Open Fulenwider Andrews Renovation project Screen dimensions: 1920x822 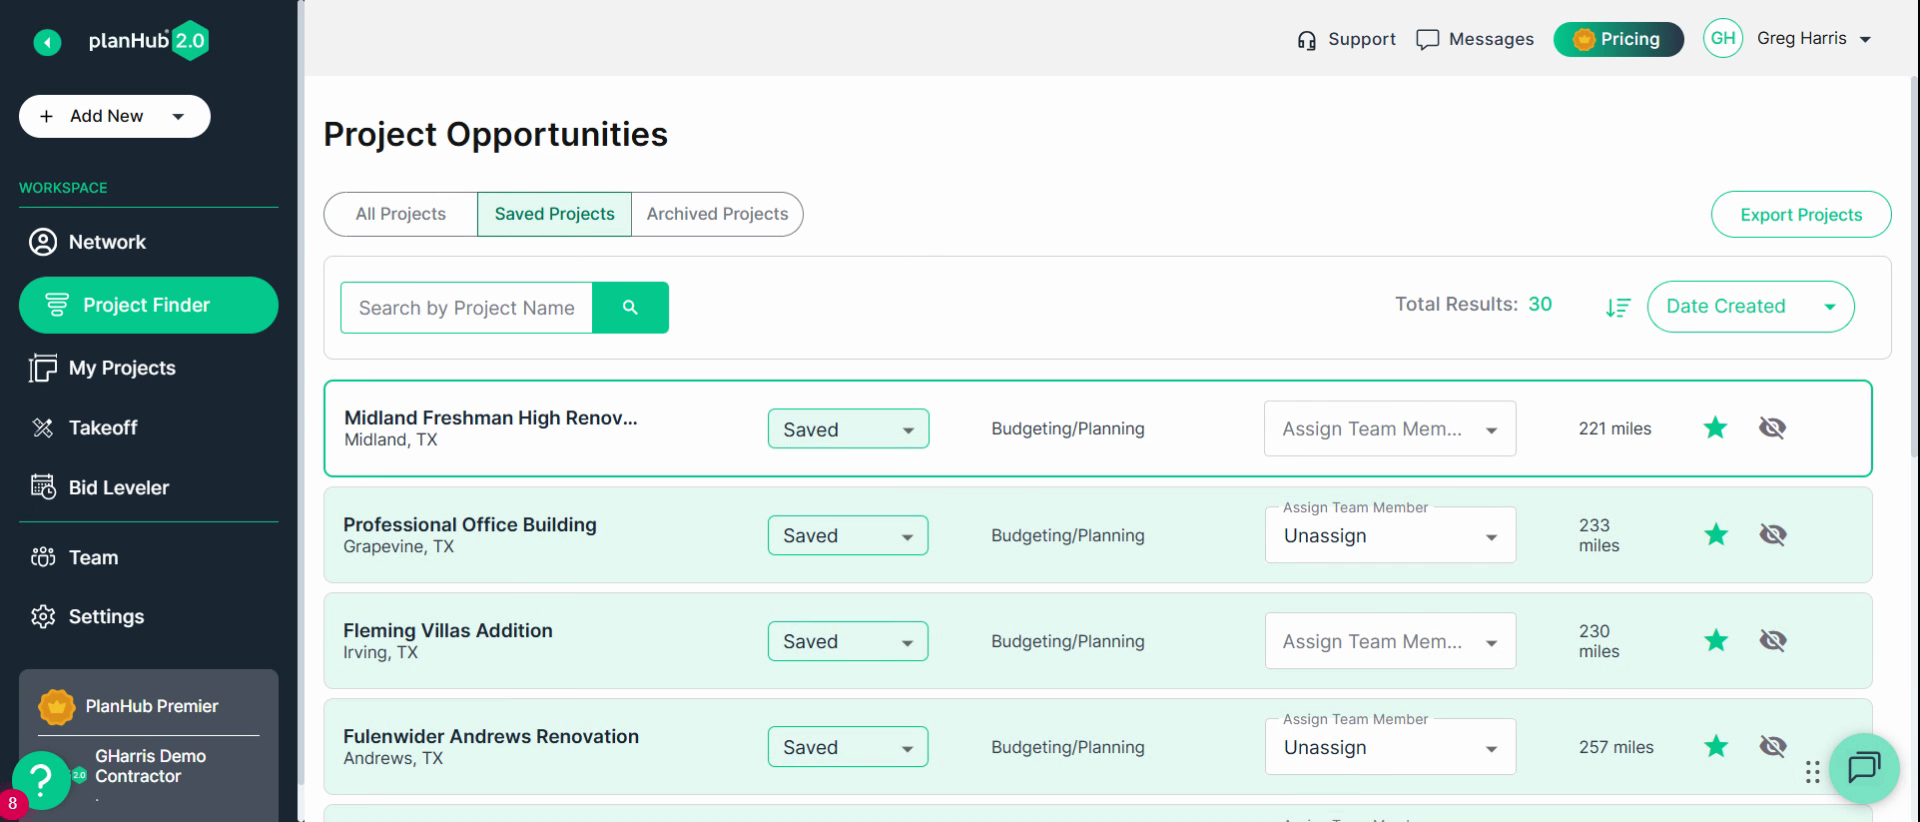[x=490, y=737]
